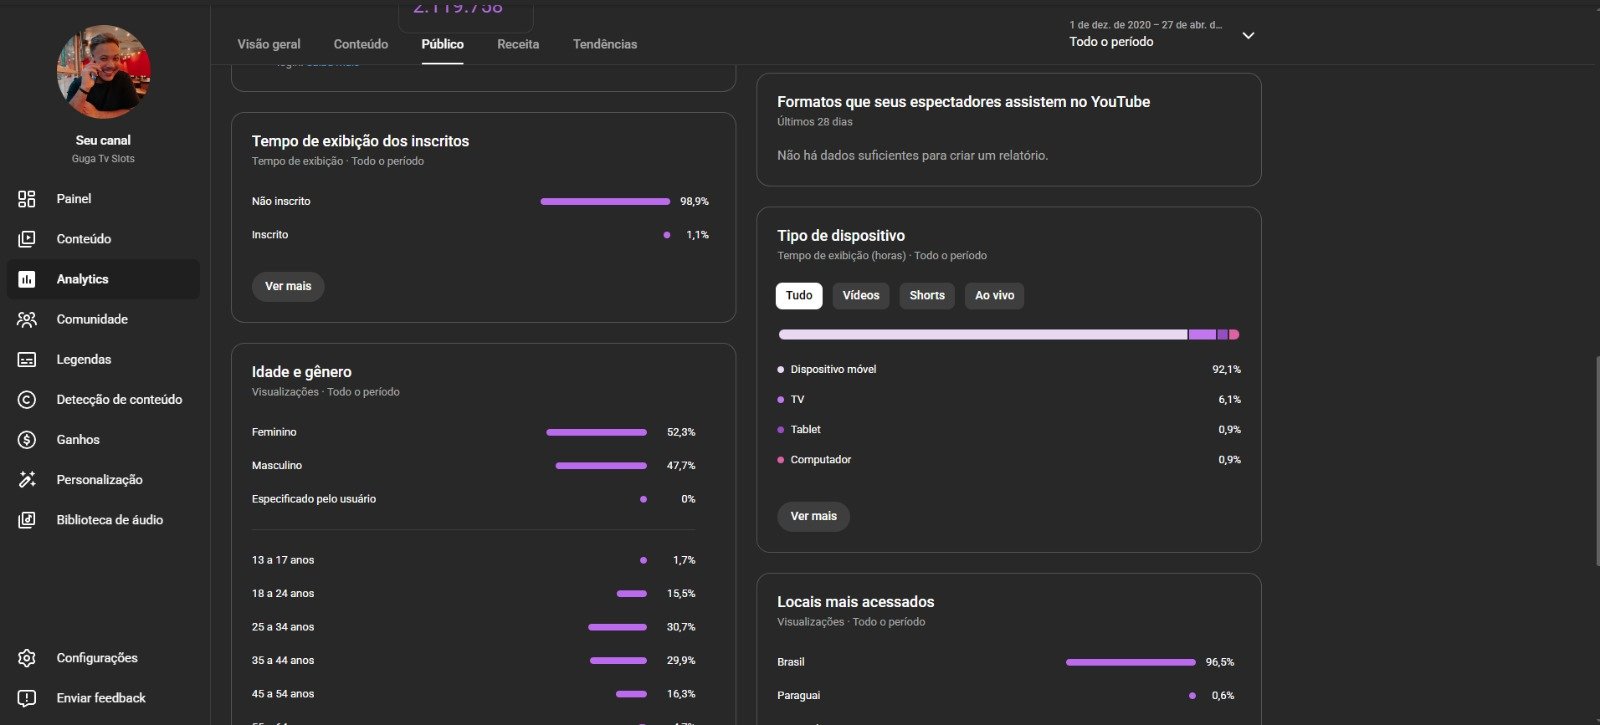This screenshot has height=725, width=1600.
Task: Open Detecção de conteúdo copyright icon
Action: click(x=27, y=399)
